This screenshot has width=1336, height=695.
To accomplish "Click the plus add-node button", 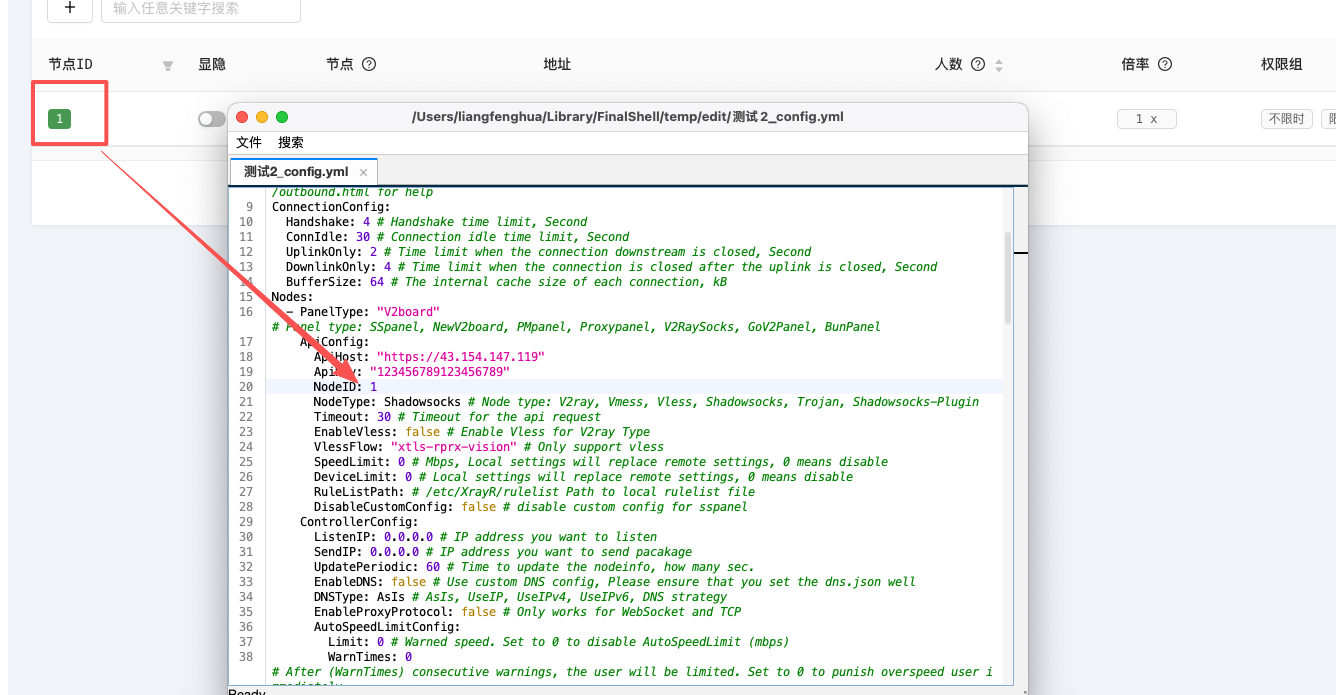I will coord(69,8).
